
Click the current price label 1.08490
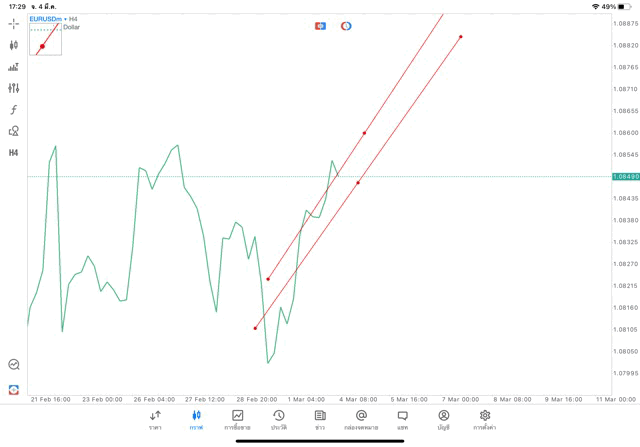coord(625,177)
